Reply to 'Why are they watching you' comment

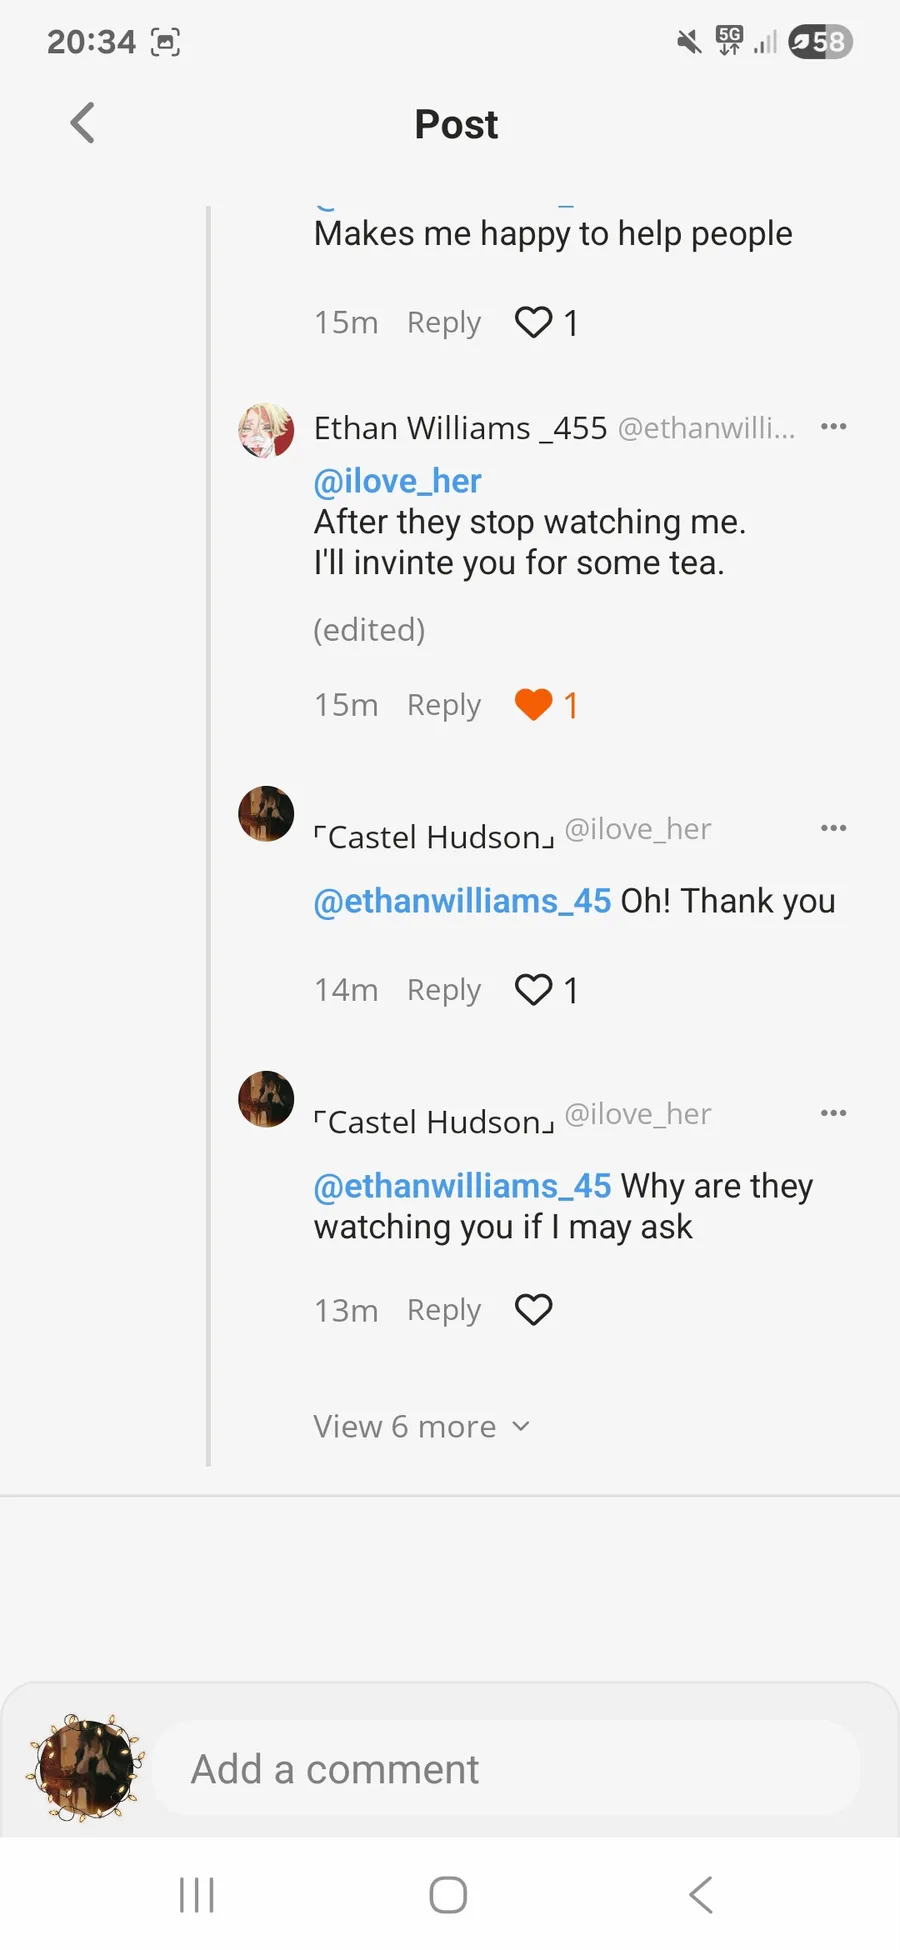click(443, 1310)
